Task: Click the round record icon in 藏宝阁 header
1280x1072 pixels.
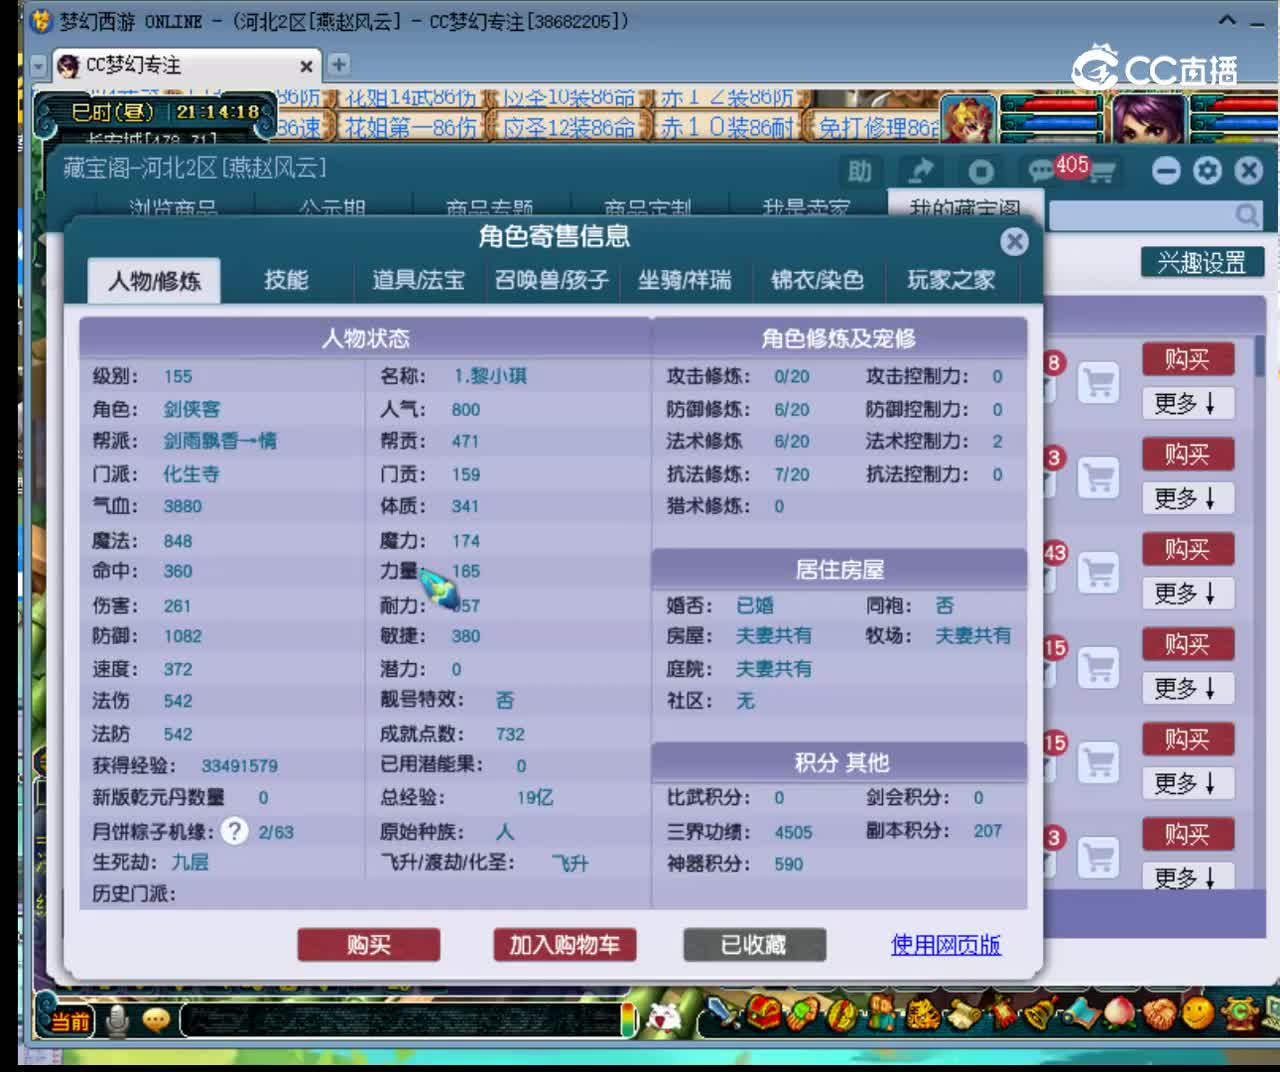Action: click(x=981, y=172)
